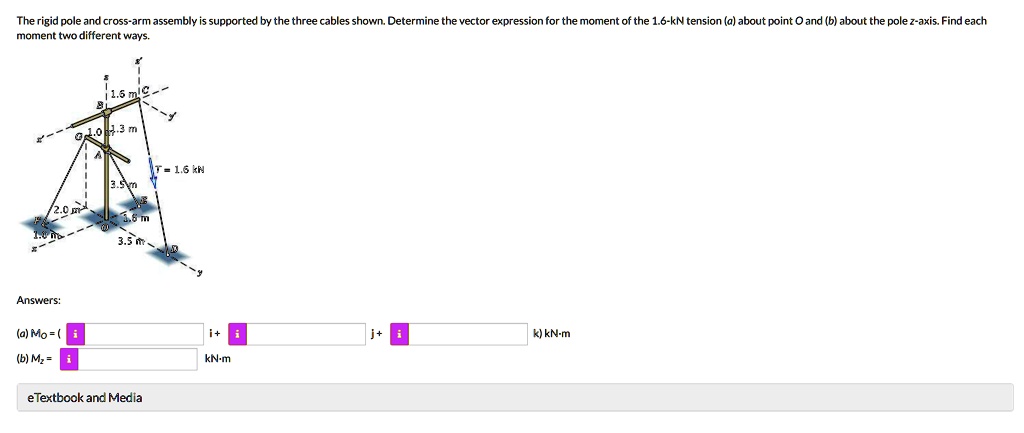1024x433 pixels.
Task: Click info icon before the k-component field
Action: (x=400, y=334)
